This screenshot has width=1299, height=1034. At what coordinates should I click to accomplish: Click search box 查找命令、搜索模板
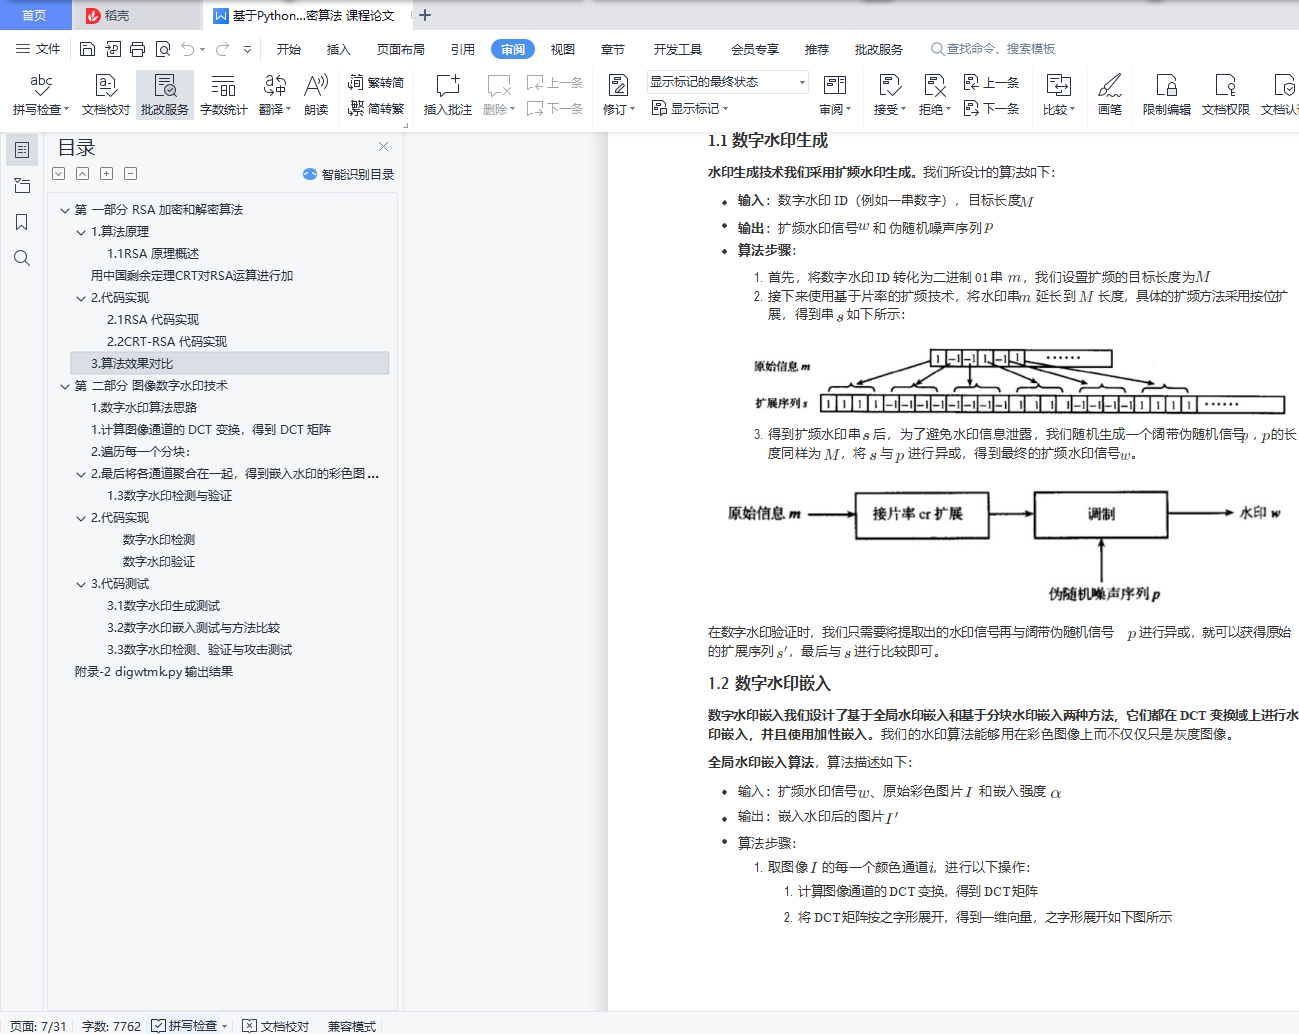(x=993, y=49)
